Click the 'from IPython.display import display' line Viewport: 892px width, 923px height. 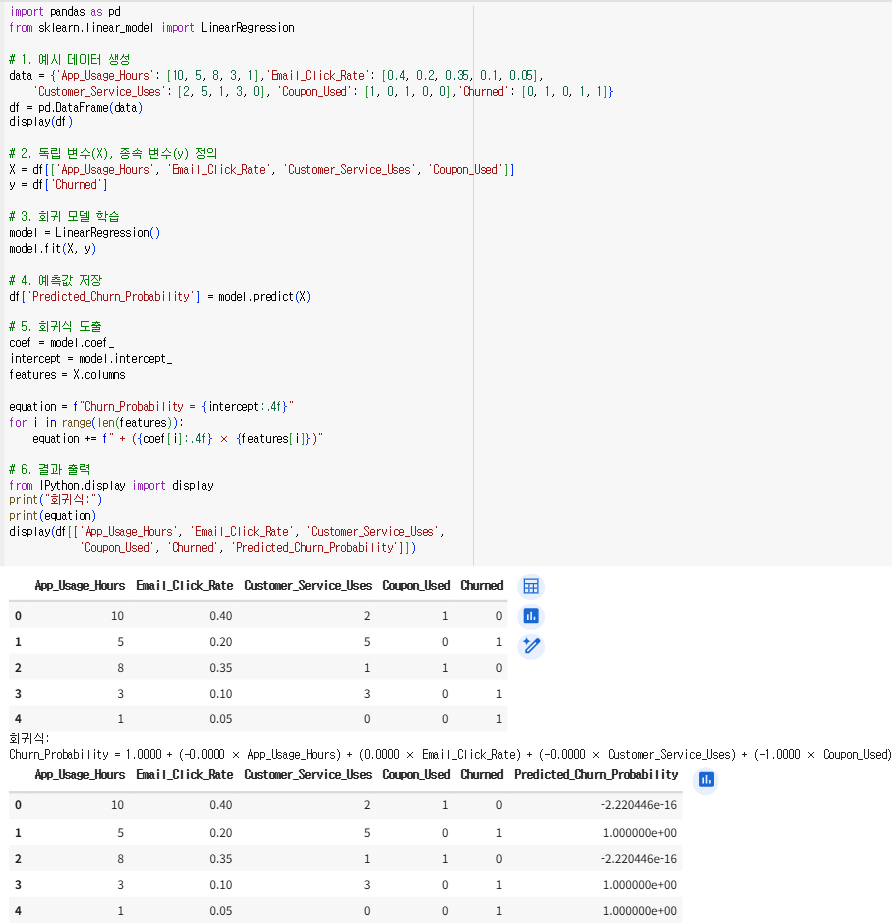click(111, 486)
